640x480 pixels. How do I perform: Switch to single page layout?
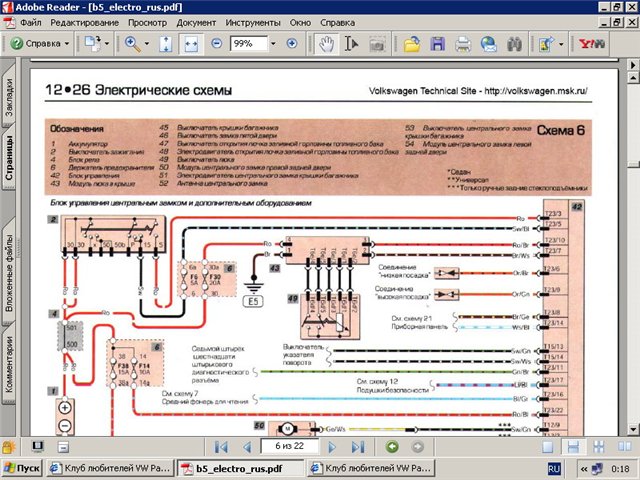point(548,447)
